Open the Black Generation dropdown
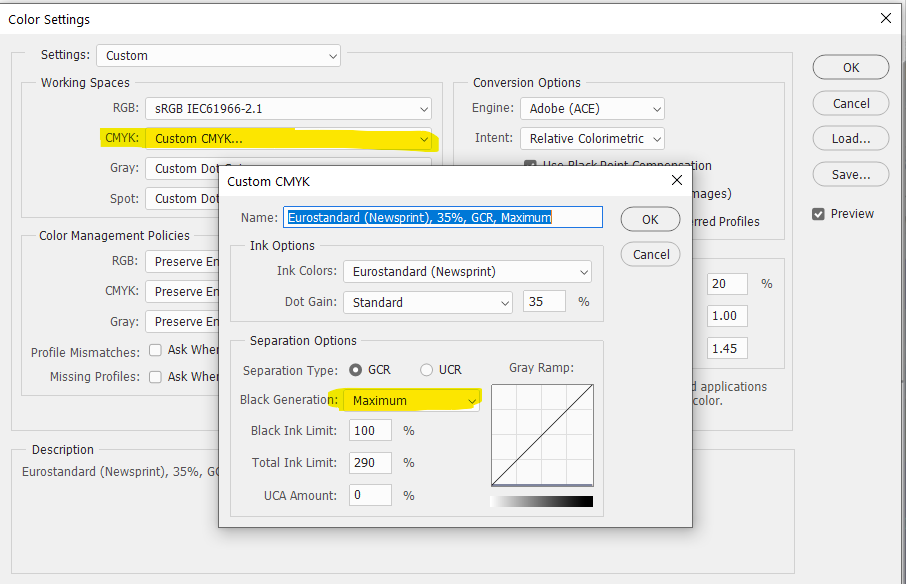 pos(410,399)
